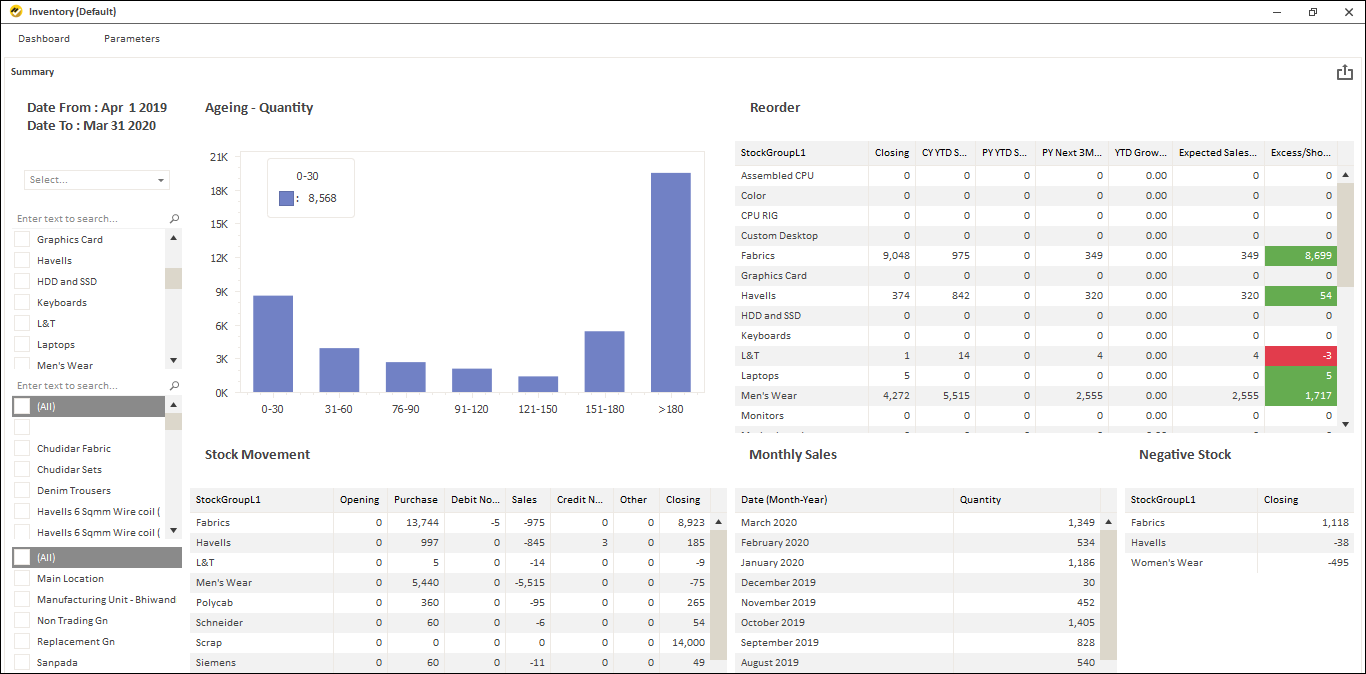The image size is (1366, 674).
Task: Check the Main Location checkbox
Action: (22, 578)
